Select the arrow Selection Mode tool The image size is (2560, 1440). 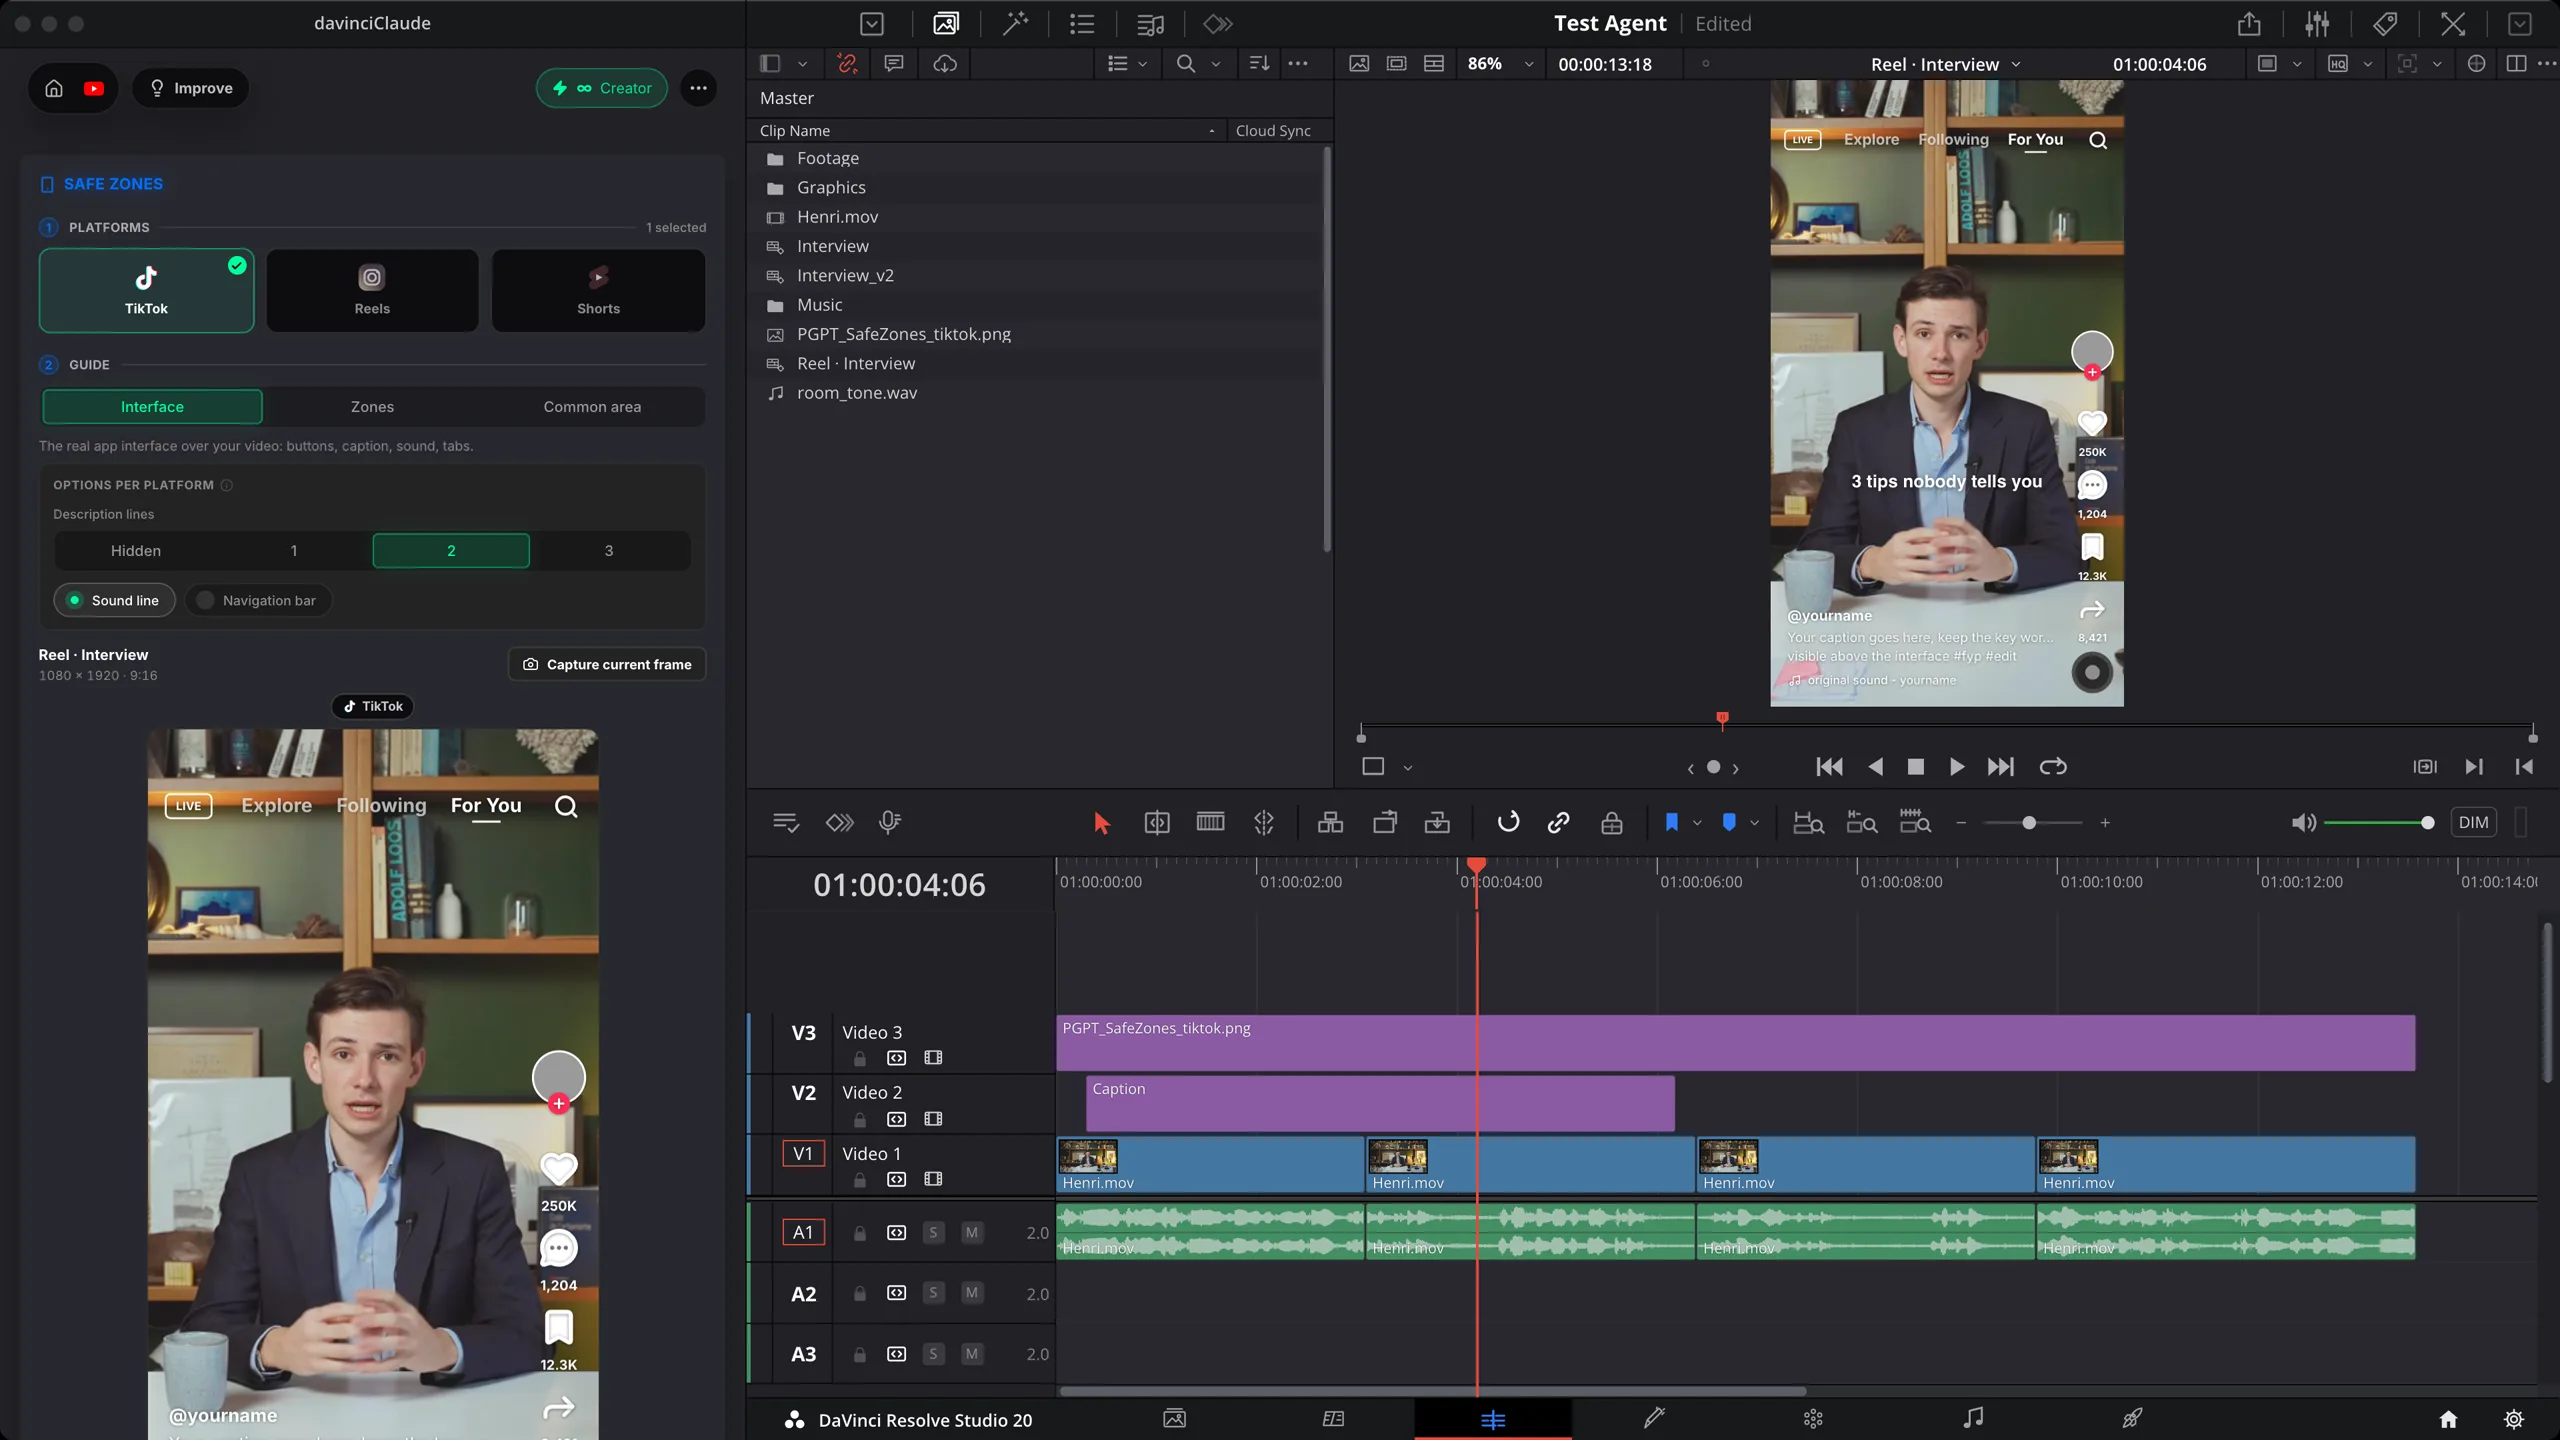[1101, 823]
